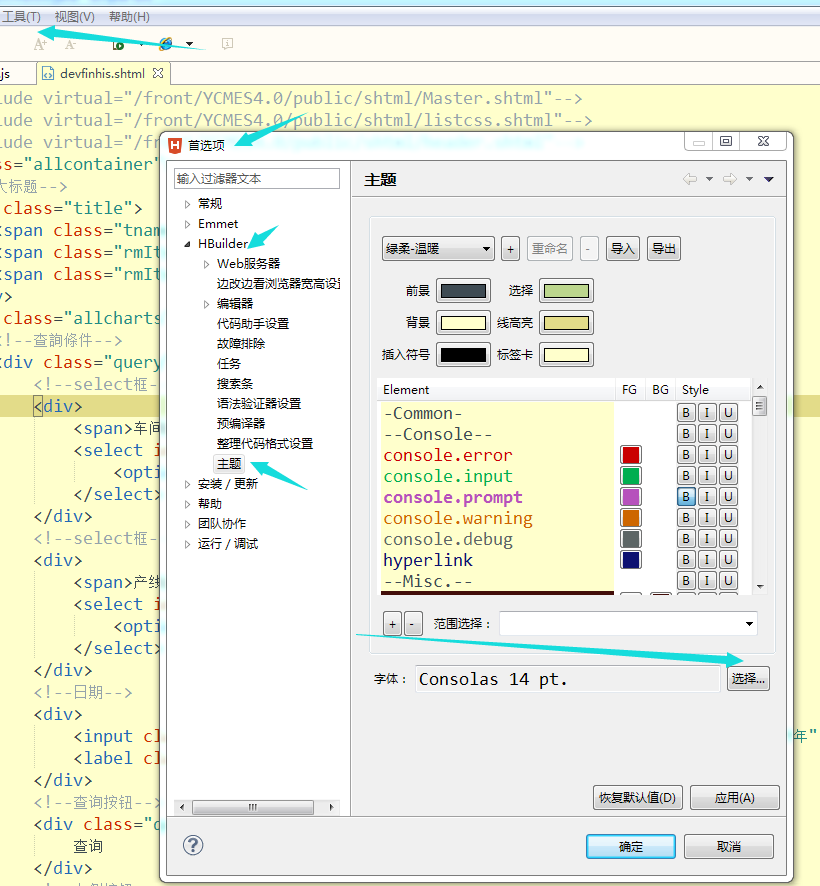The image size is (820, 886).
Task: Toggle italic for console.input element
Action: coord(707,475)
